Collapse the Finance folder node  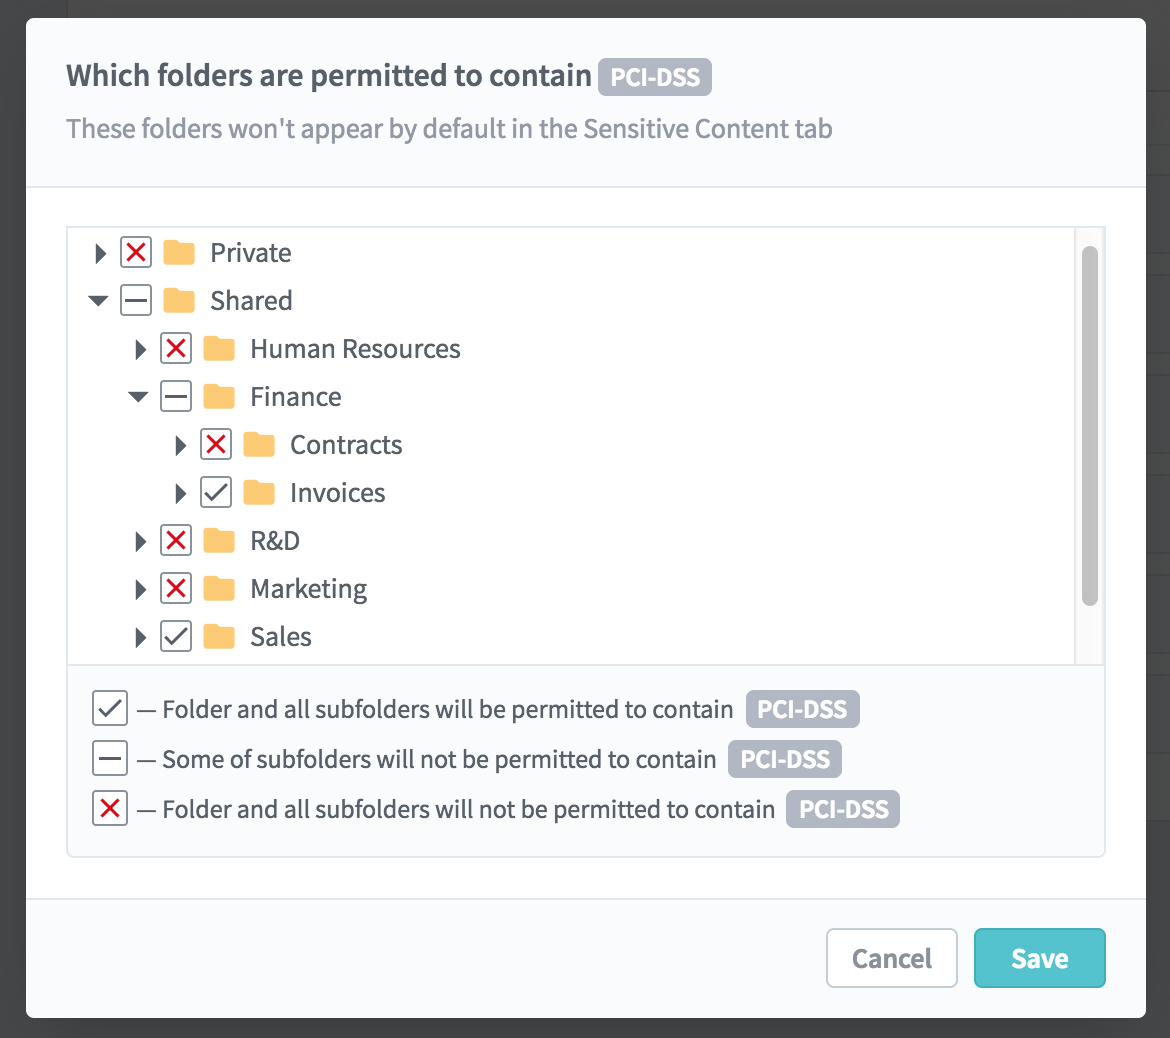138,397
